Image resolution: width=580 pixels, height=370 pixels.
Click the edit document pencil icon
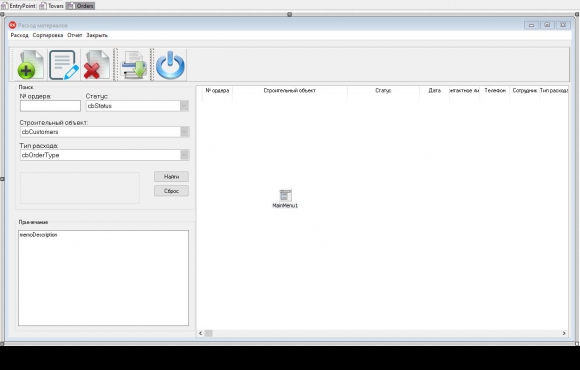[64, 65]
